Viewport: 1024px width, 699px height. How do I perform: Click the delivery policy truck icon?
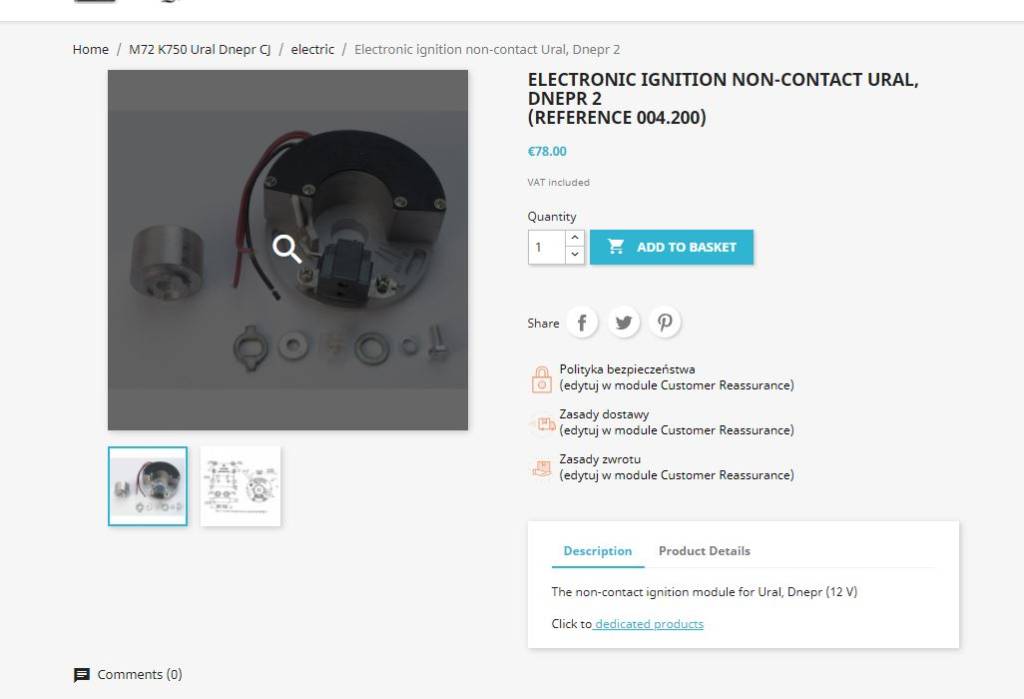[x=541, y=424]
